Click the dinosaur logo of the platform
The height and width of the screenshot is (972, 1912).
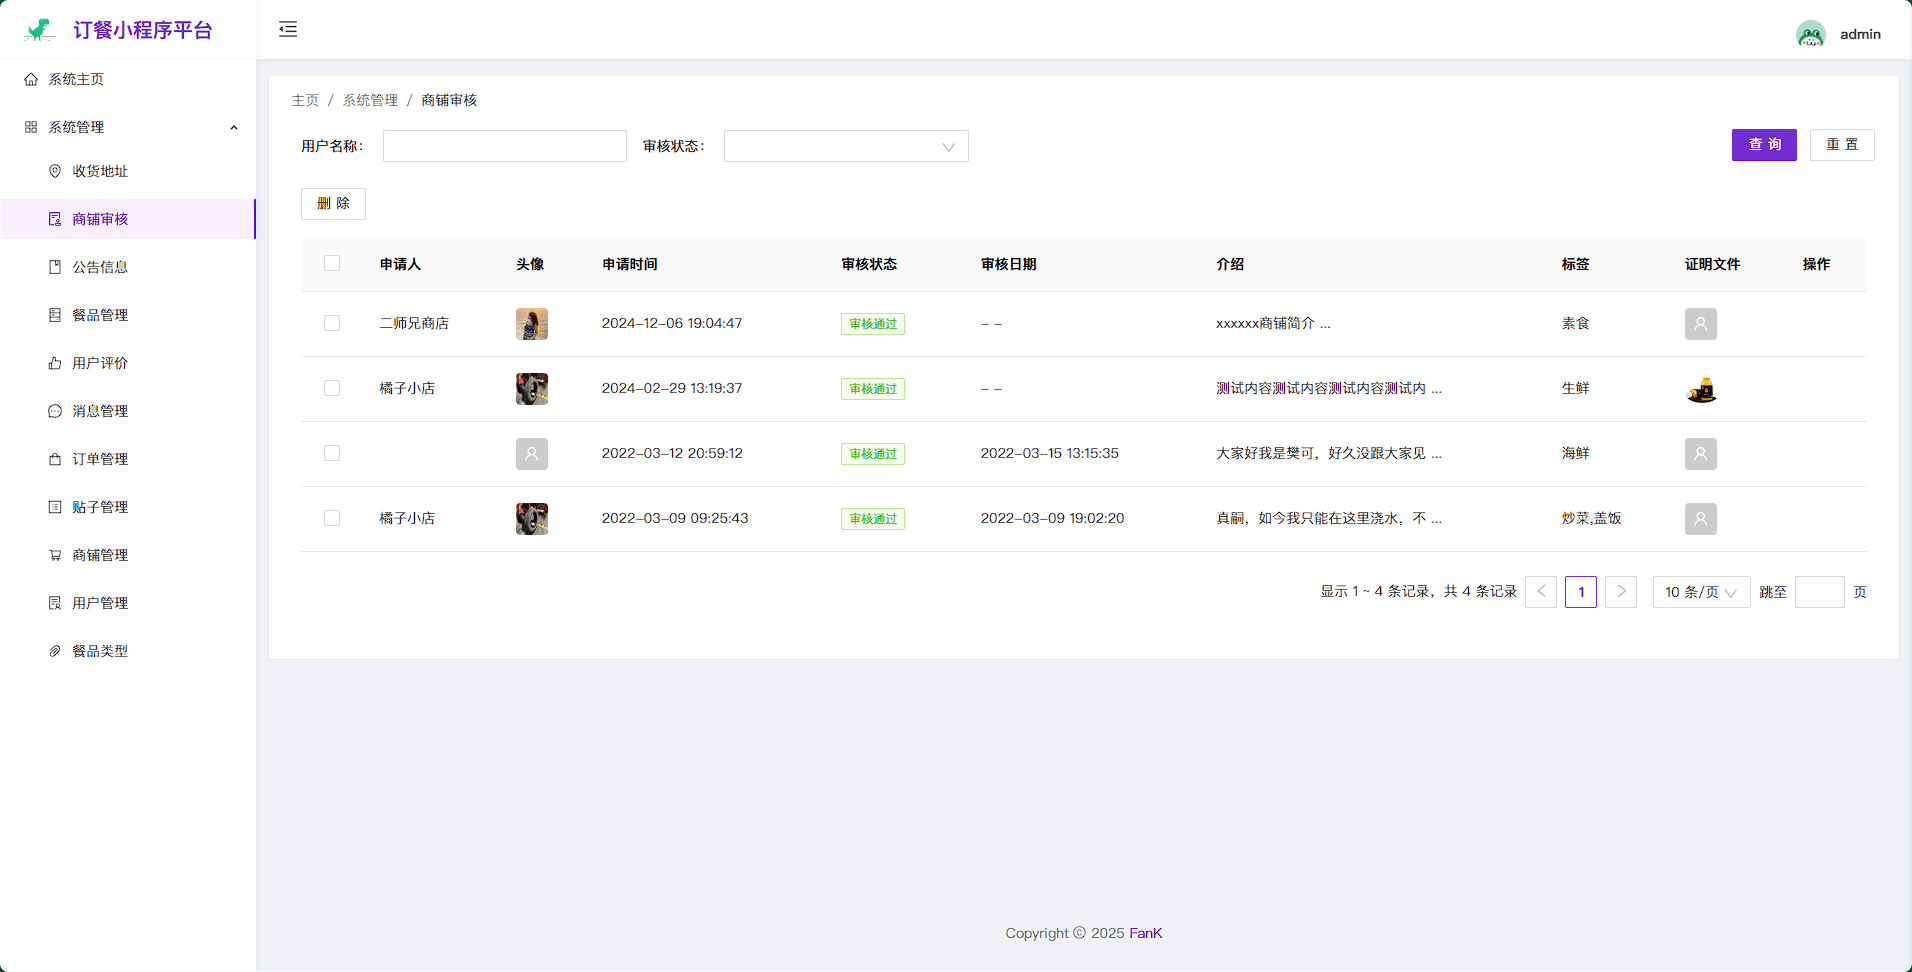[40, 30]
